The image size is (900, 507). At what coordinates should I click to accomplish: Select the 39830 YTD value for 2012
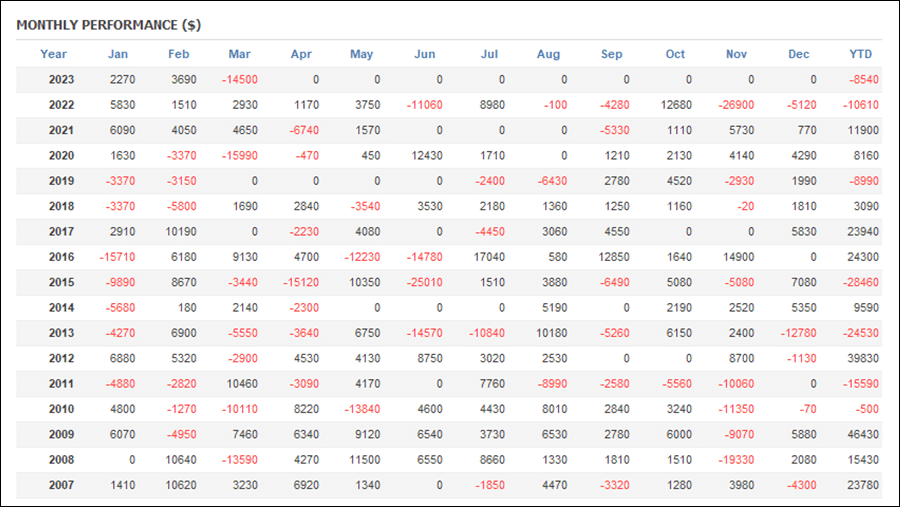pos(863,358)
